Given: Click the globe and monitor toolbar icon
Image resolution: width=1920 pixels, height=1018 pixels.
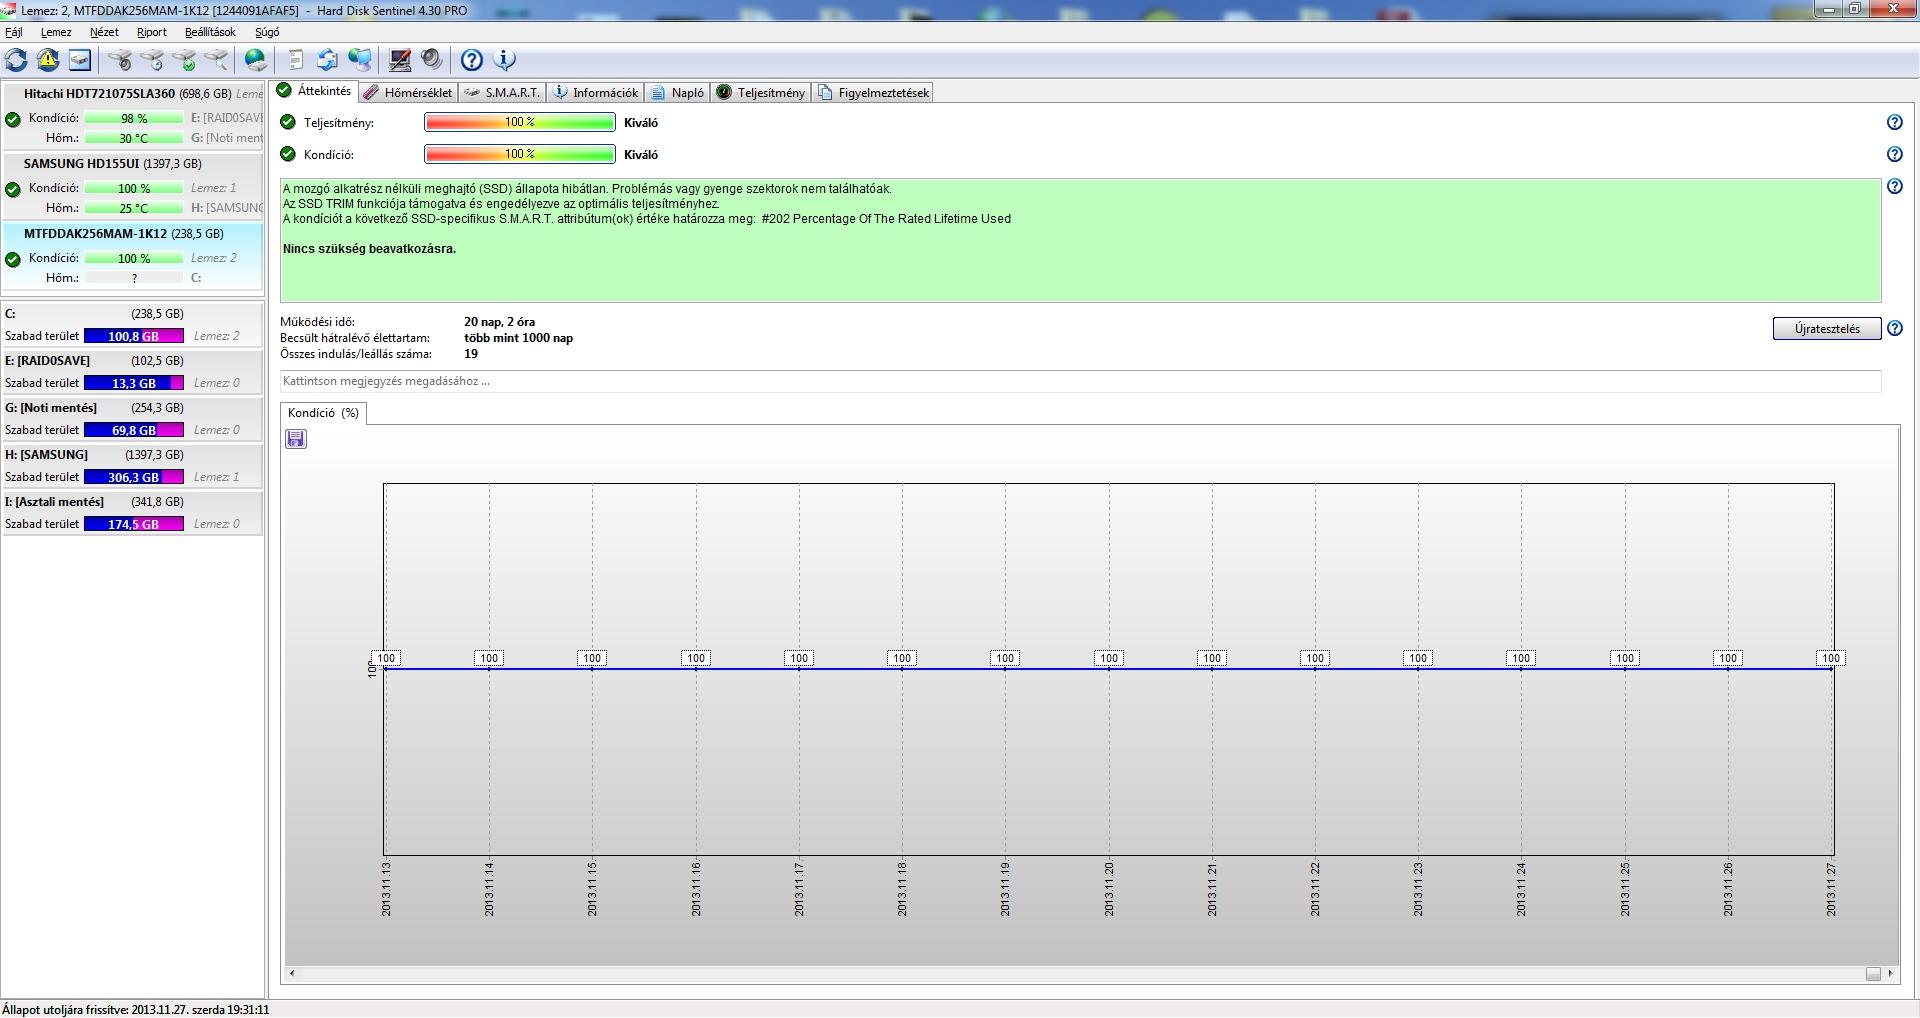Looking at the screenshot, I should tap(360, 60).
